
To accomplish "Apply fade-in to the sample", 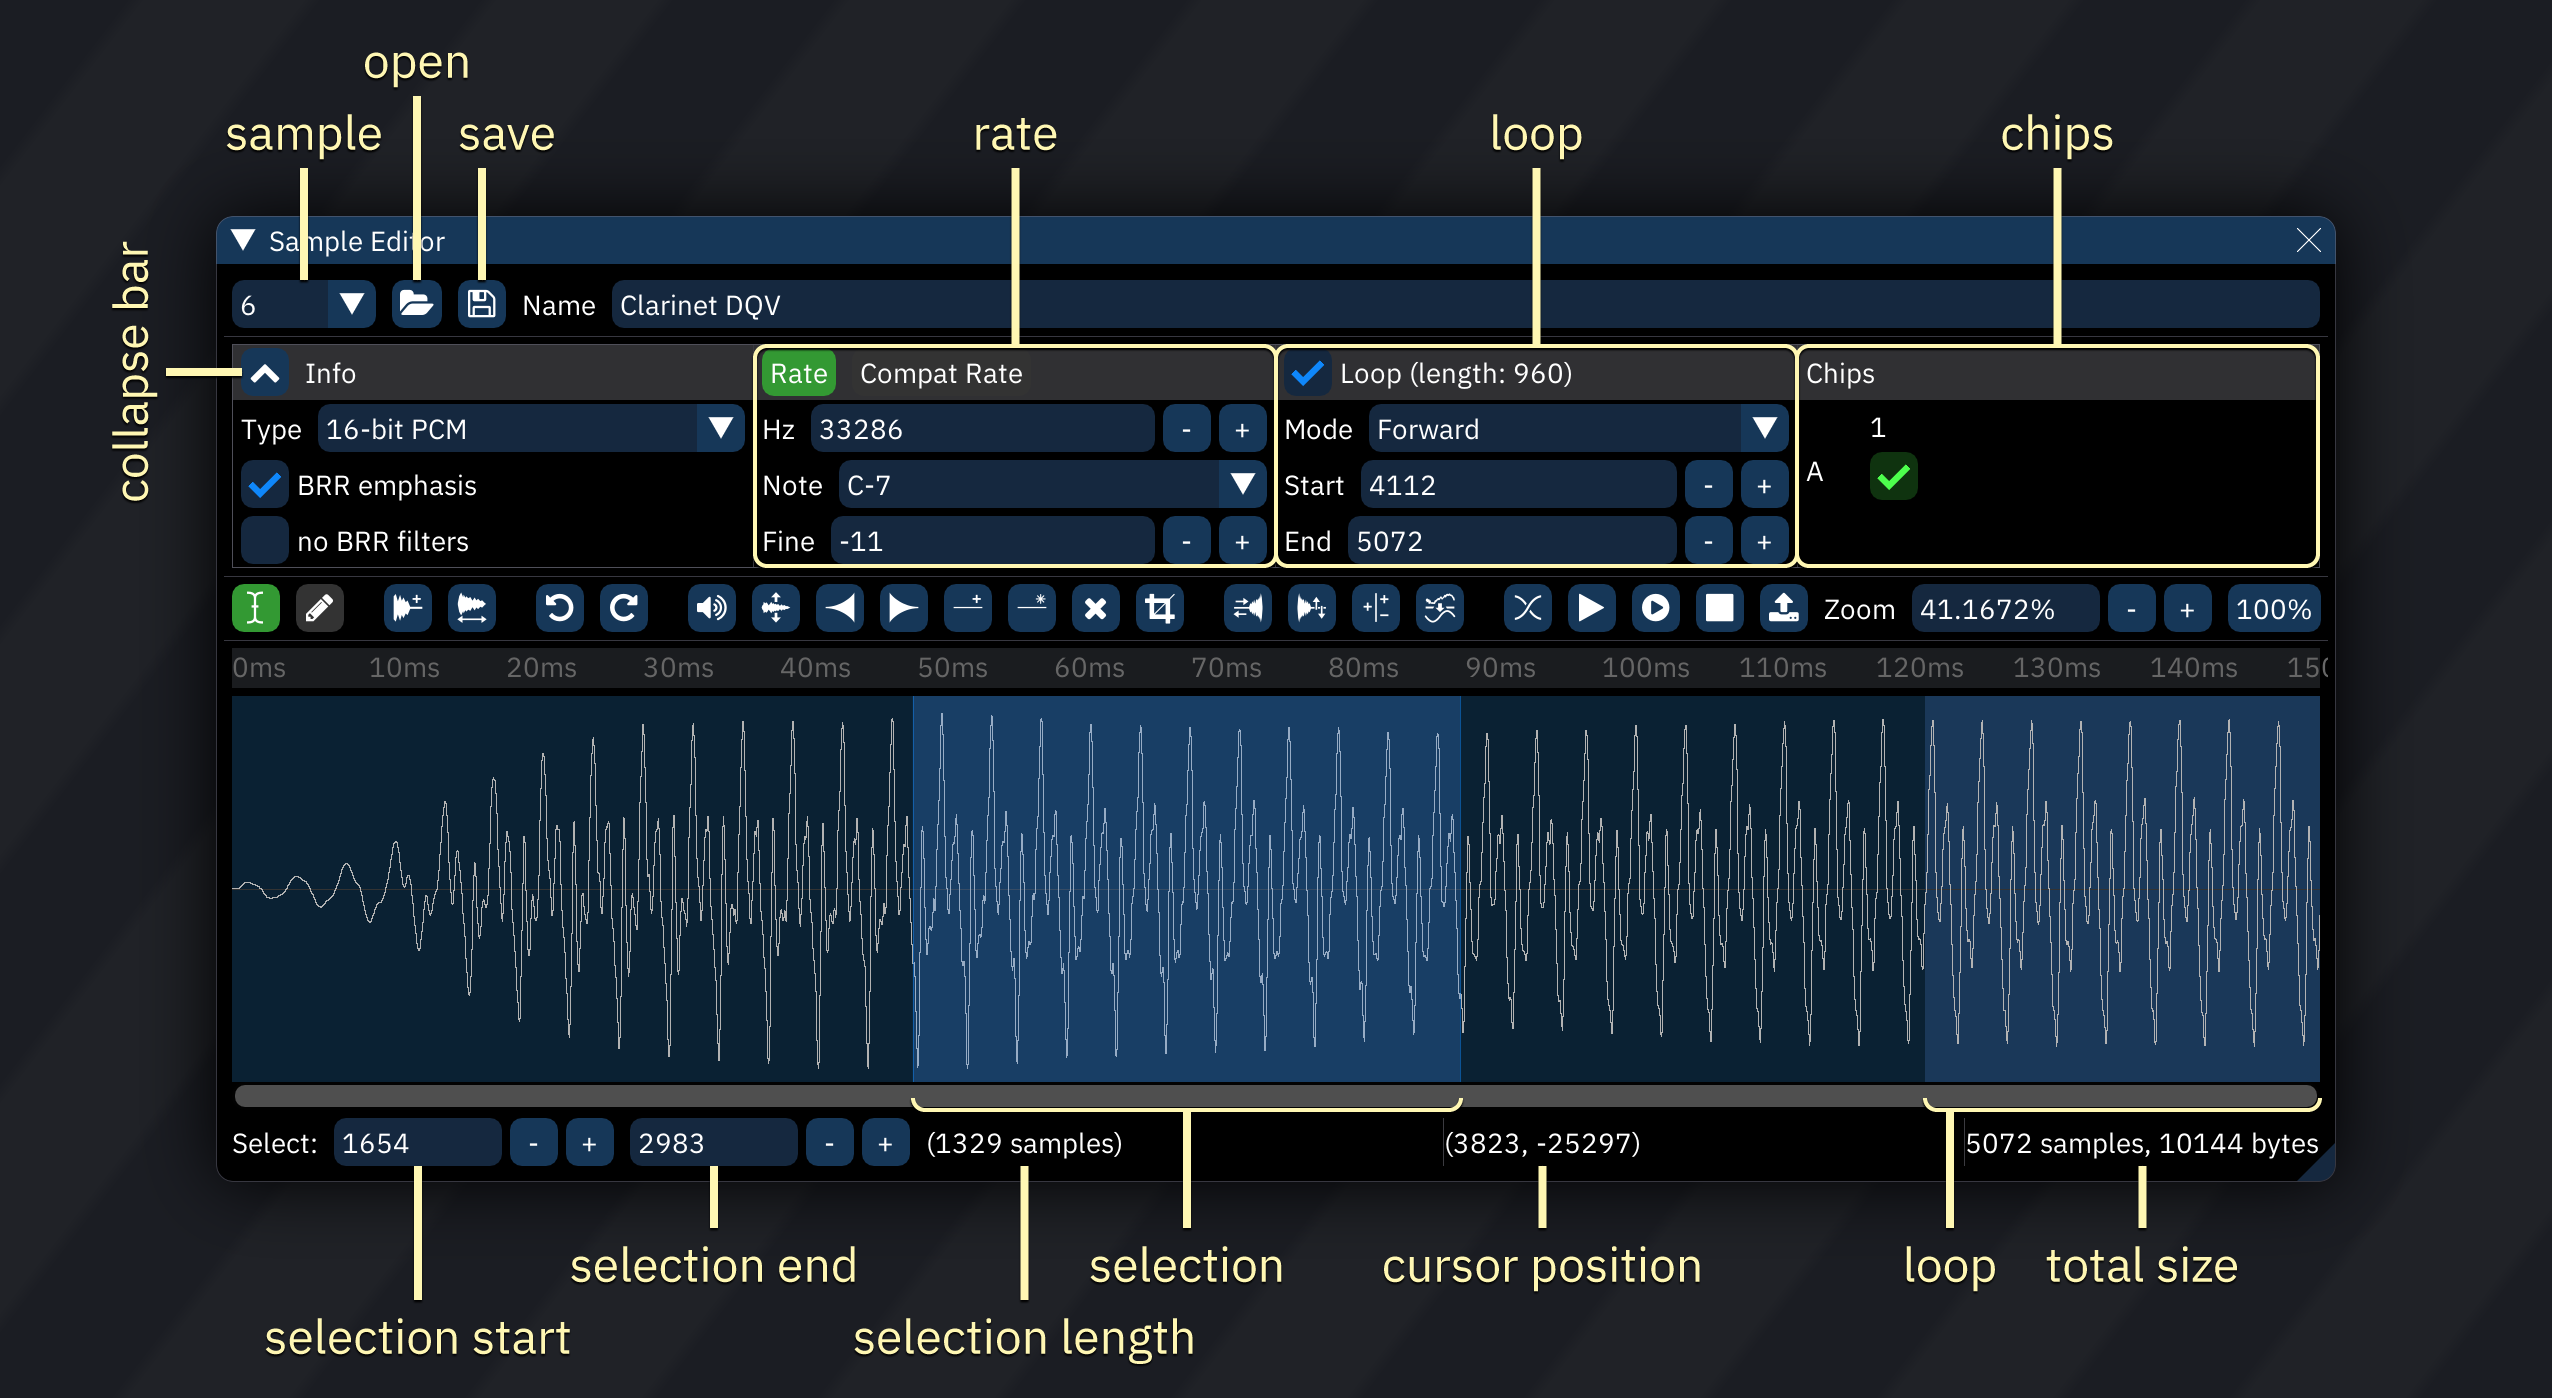I will click(841, 608).
